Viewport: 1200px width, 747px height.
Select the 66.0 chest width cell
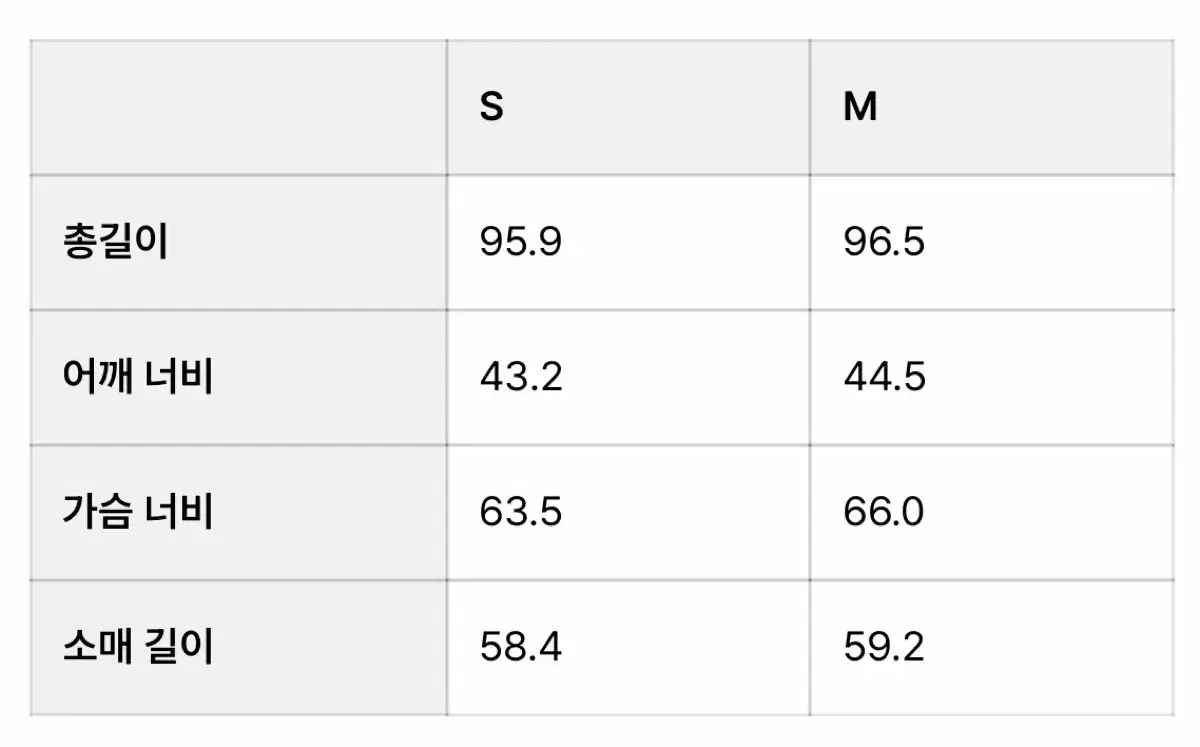992,513
